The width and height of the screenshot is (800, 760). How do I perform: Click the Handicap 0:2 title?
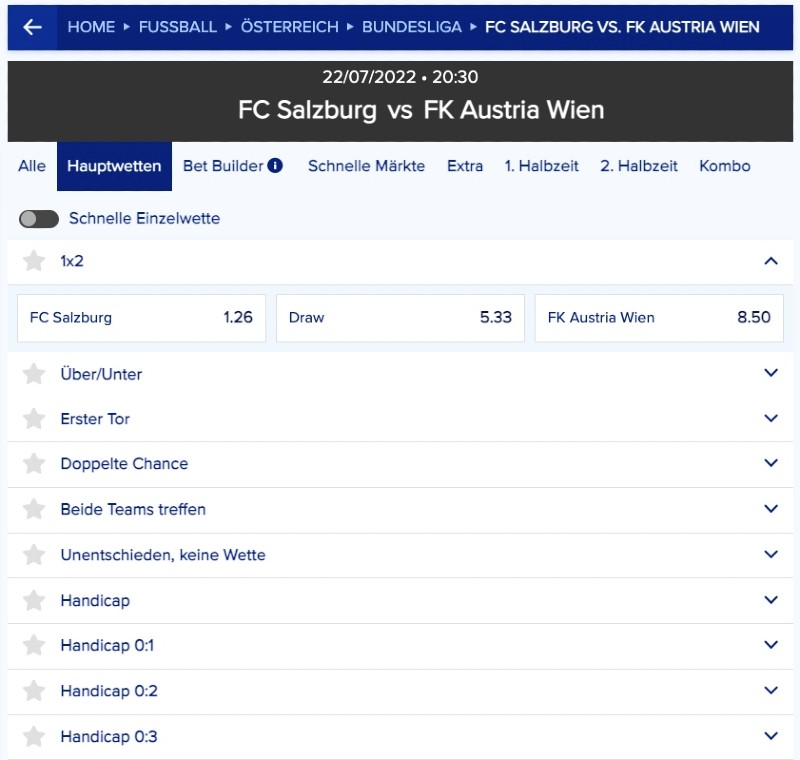[109, 691]
